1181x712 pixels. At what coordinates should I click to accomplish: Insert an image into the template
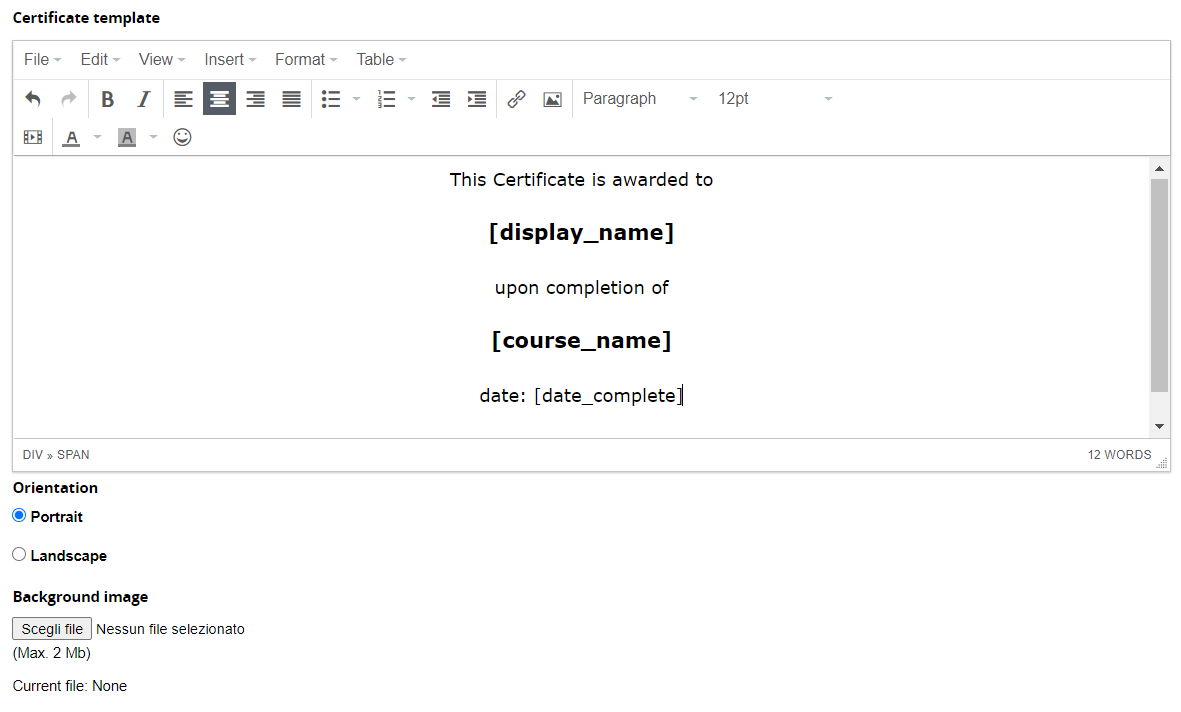(552, 98)
